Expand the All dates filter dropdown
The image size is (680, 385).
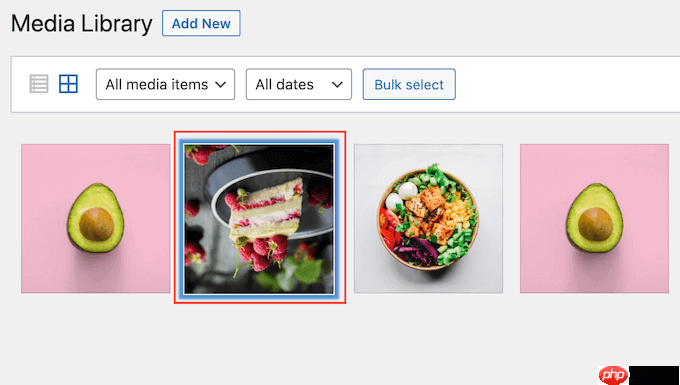(x=299, y=84)
